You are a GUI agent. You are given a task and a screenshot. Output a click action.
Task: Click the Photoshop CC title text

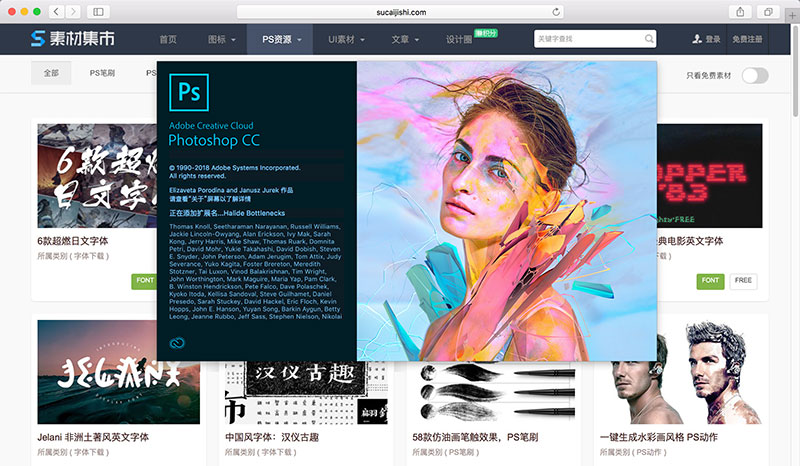[214, 140]
